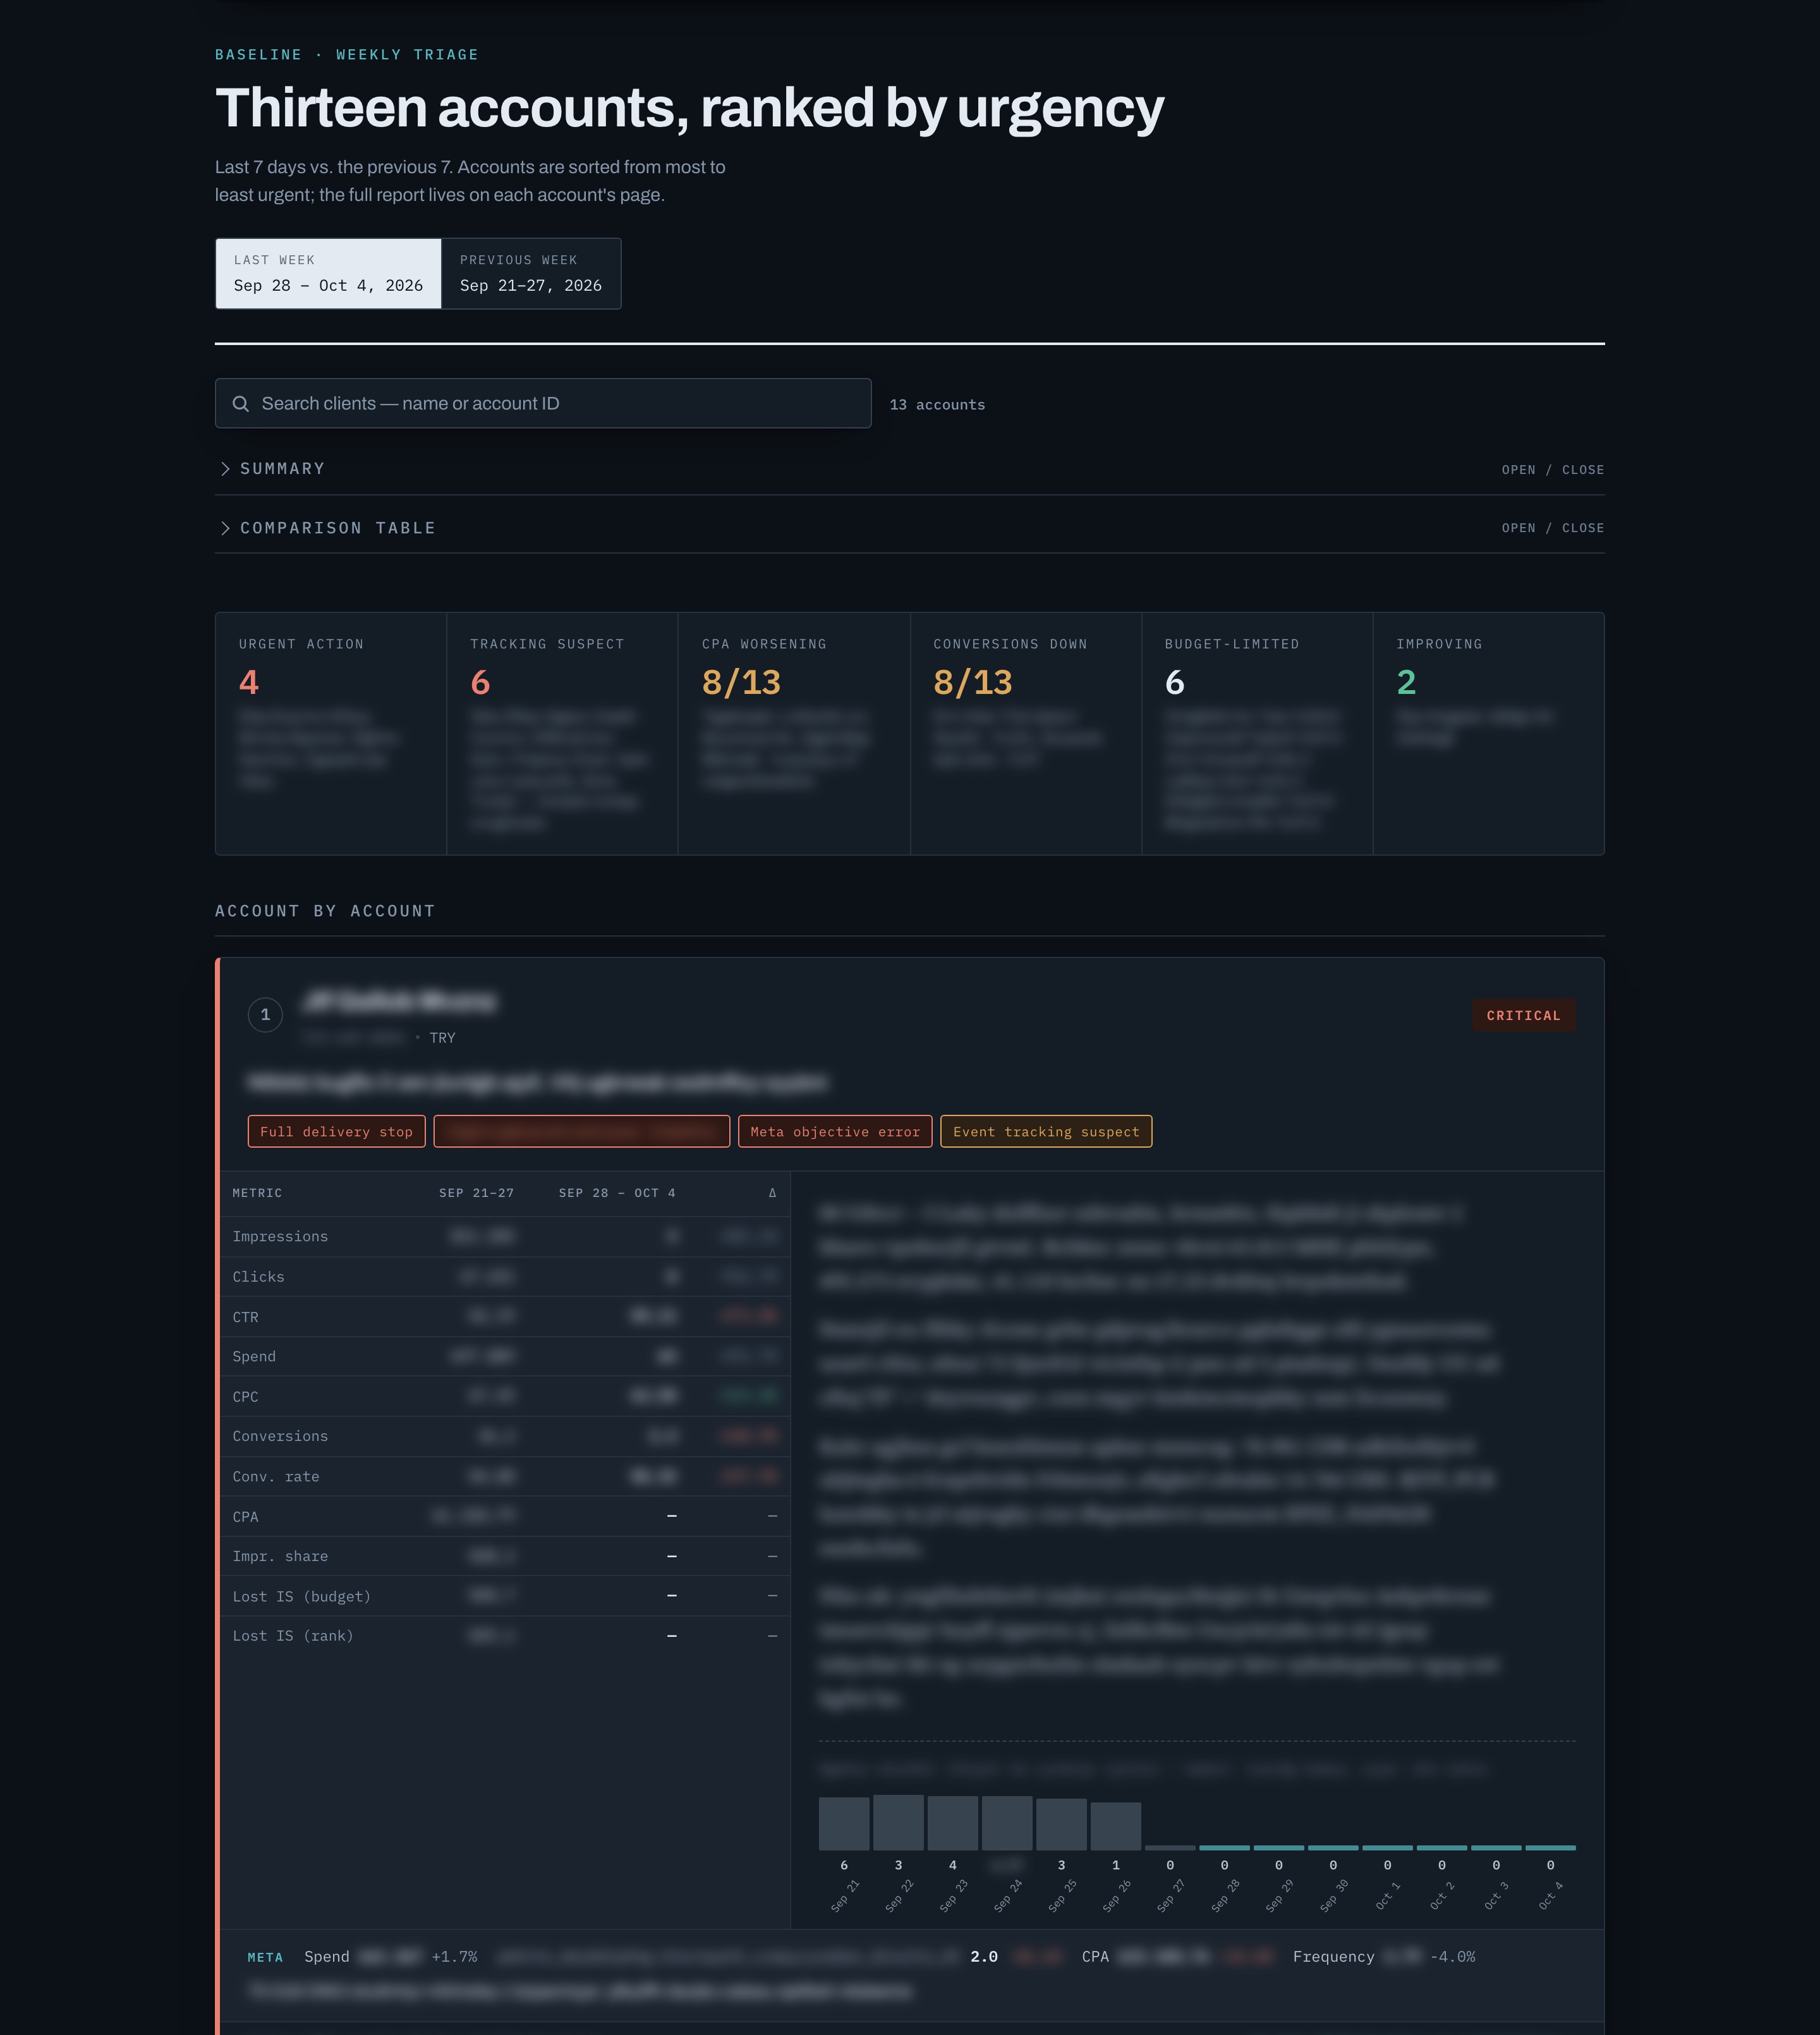The width and height of the screenshot is (1820, 2035).
Task: Click the Sep 21–27 column header
Action: [476, 1193]
